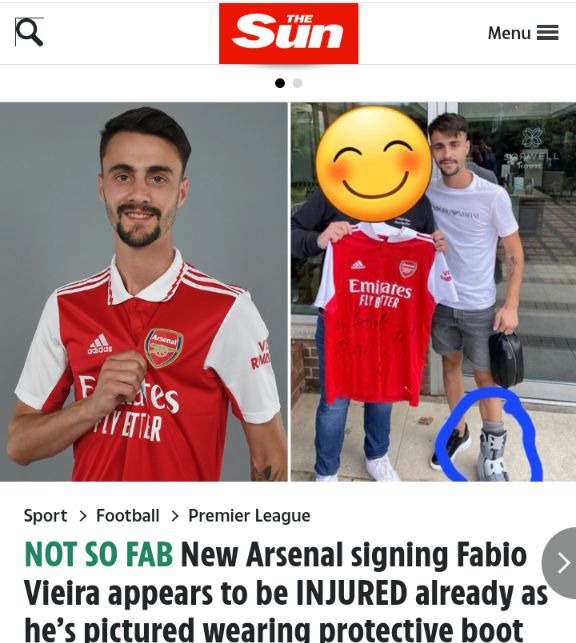Switch to the second grey carousel dot

coord(298,83)
